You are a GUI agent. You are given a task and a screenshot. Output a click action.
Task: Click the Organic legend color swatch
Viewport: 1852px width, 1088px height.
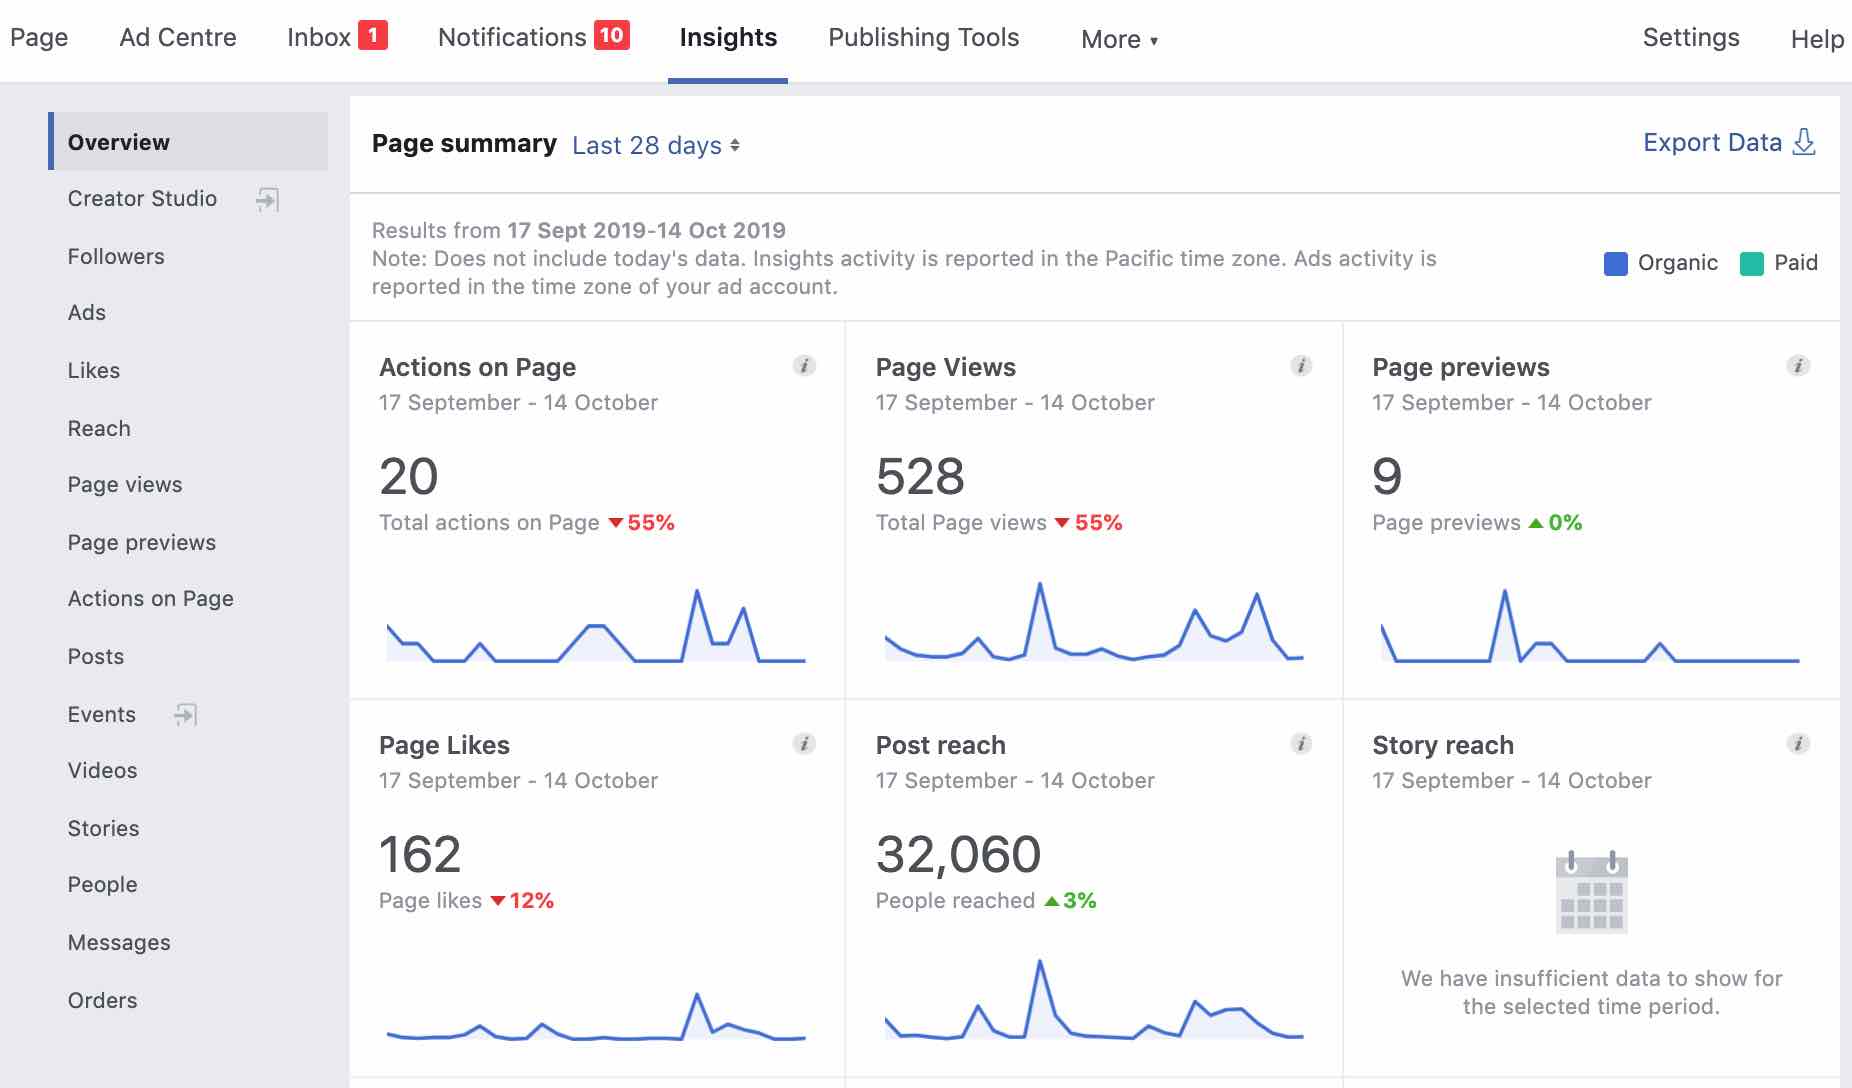click(x=1617, y=263)
